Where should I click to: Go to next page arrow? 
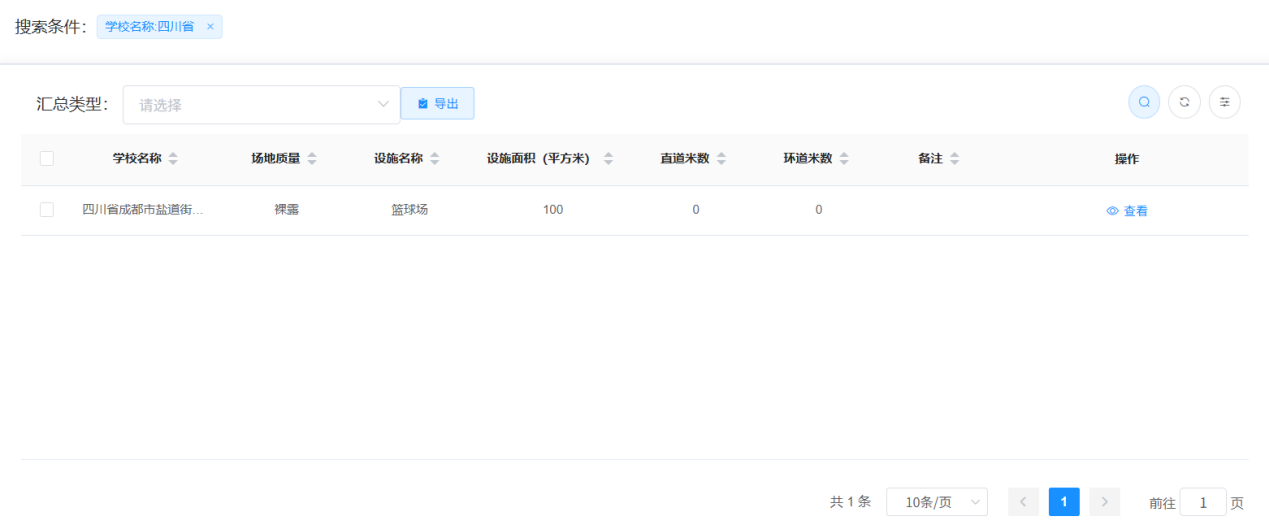point(1104,502)
